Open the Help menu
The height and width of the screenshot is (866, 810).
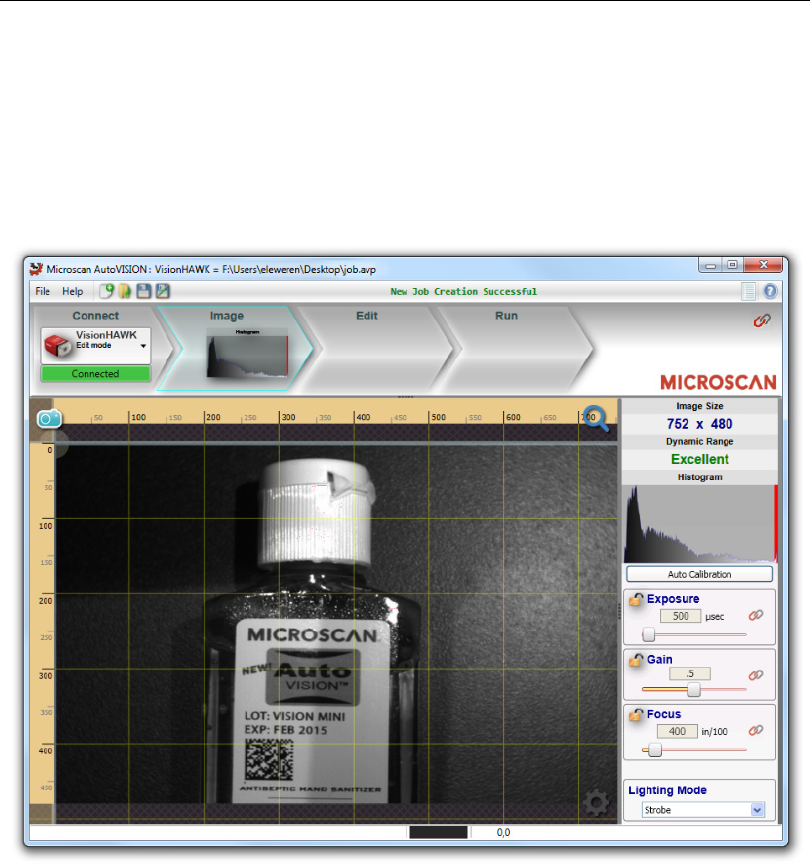(x=72, y=291)
